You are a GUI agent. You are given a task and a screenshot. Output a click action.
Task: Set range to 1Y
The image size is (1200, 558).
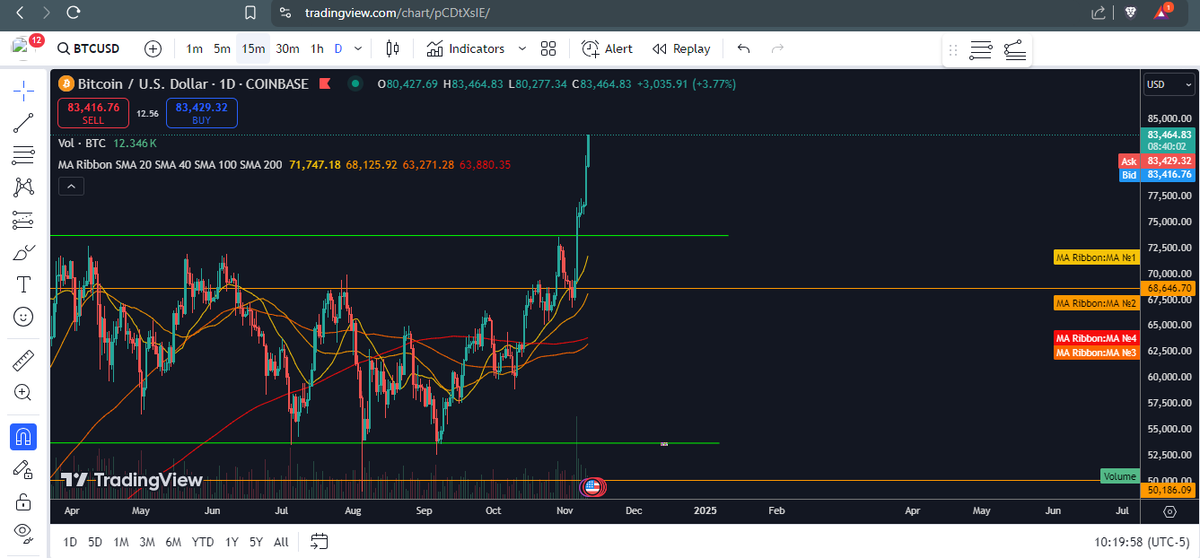coord(232,542)
